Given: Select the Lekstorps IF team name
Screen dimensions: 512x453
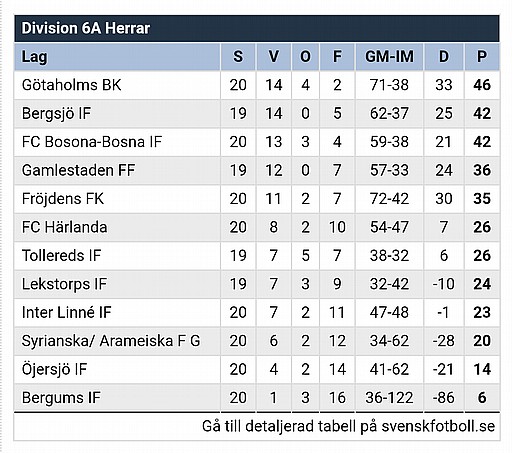Looking at the screenshot, I should [64, 284].
